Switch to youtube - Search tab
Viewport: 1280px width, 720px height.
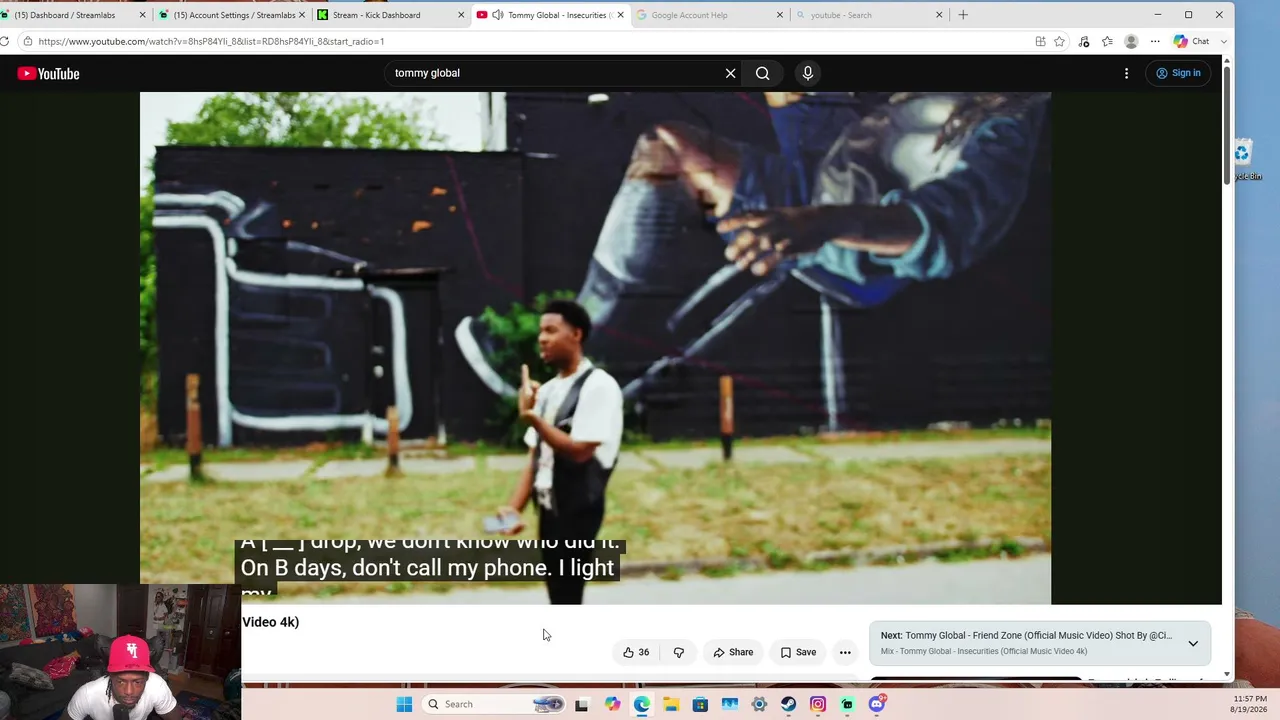pyautogui.click(x=868, y=15)
